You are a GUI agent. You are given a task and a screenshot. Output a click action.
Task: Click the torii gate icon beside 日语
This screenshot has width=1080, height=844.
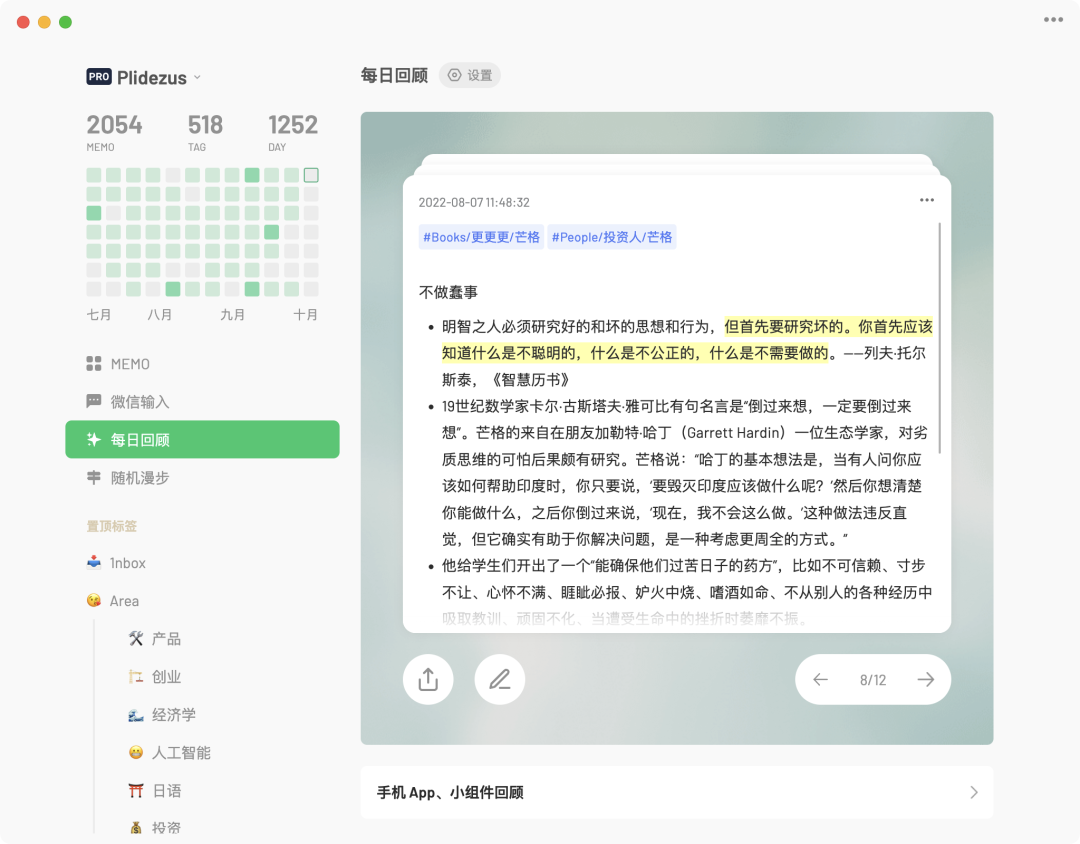click(x=136, y=790)
